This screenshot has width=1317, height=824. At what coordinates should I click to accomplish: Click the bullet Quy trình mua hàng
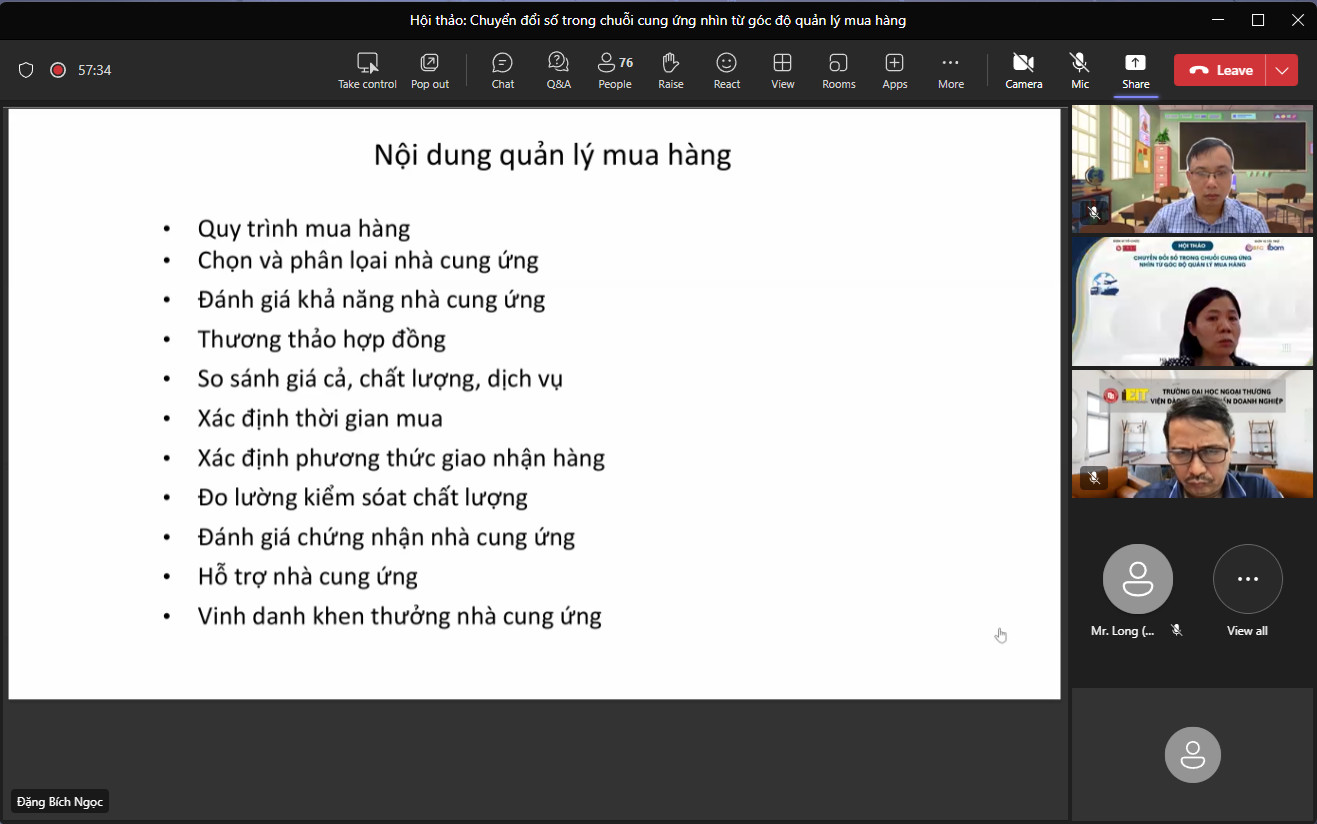304,229
